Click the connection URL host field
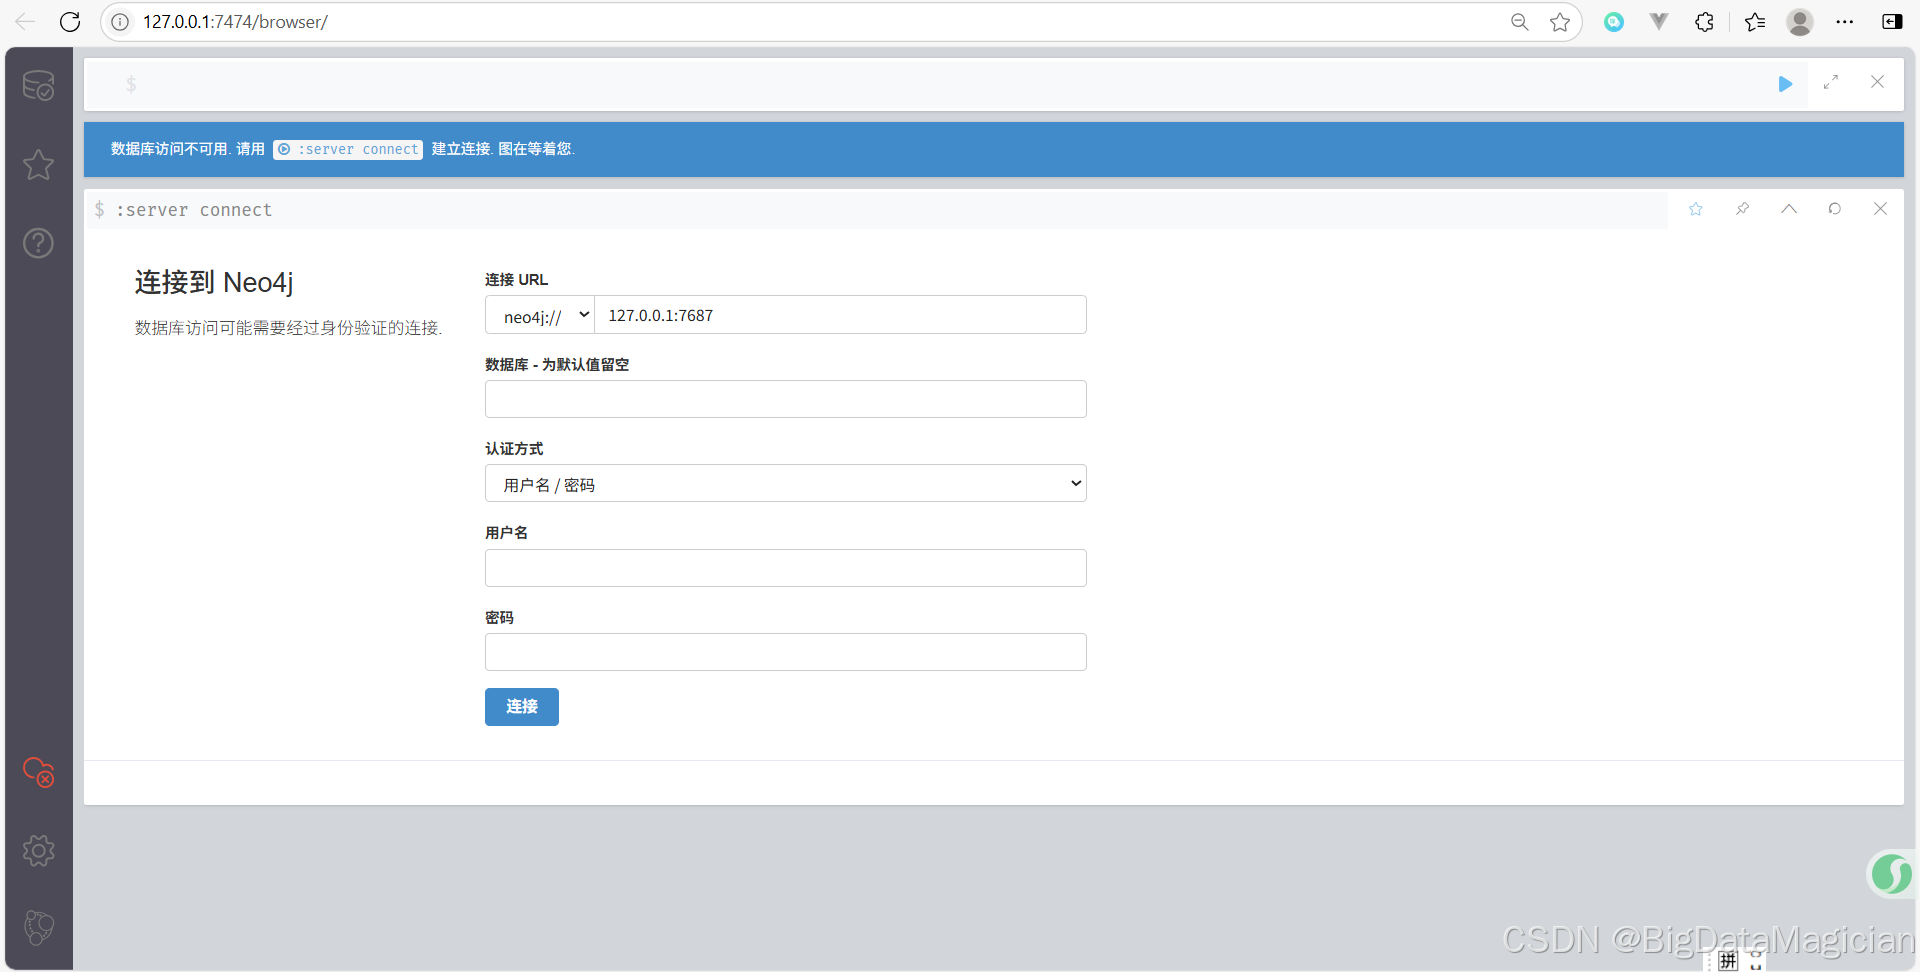Image resolution: width=1920 pixels, height=972 pixels. tap(840, 315)
